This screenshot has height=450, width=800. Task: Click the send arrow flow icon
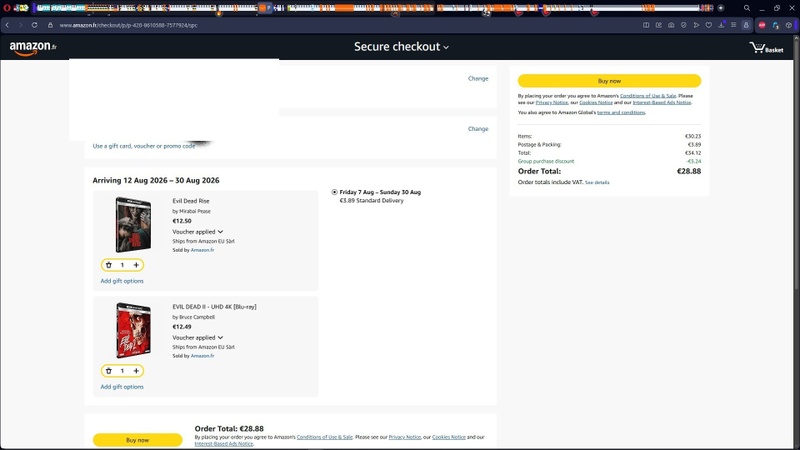tap(696, 25)
